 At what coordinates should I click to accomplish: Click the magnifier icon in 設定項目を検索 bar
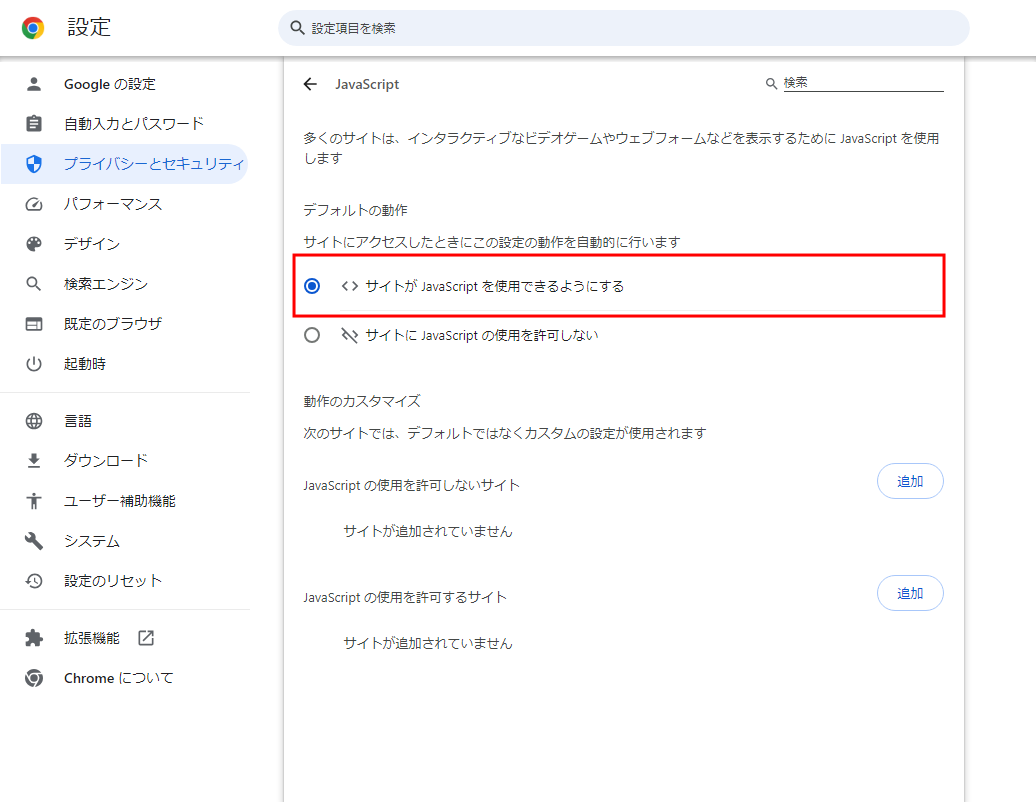[x=297, y=28]
